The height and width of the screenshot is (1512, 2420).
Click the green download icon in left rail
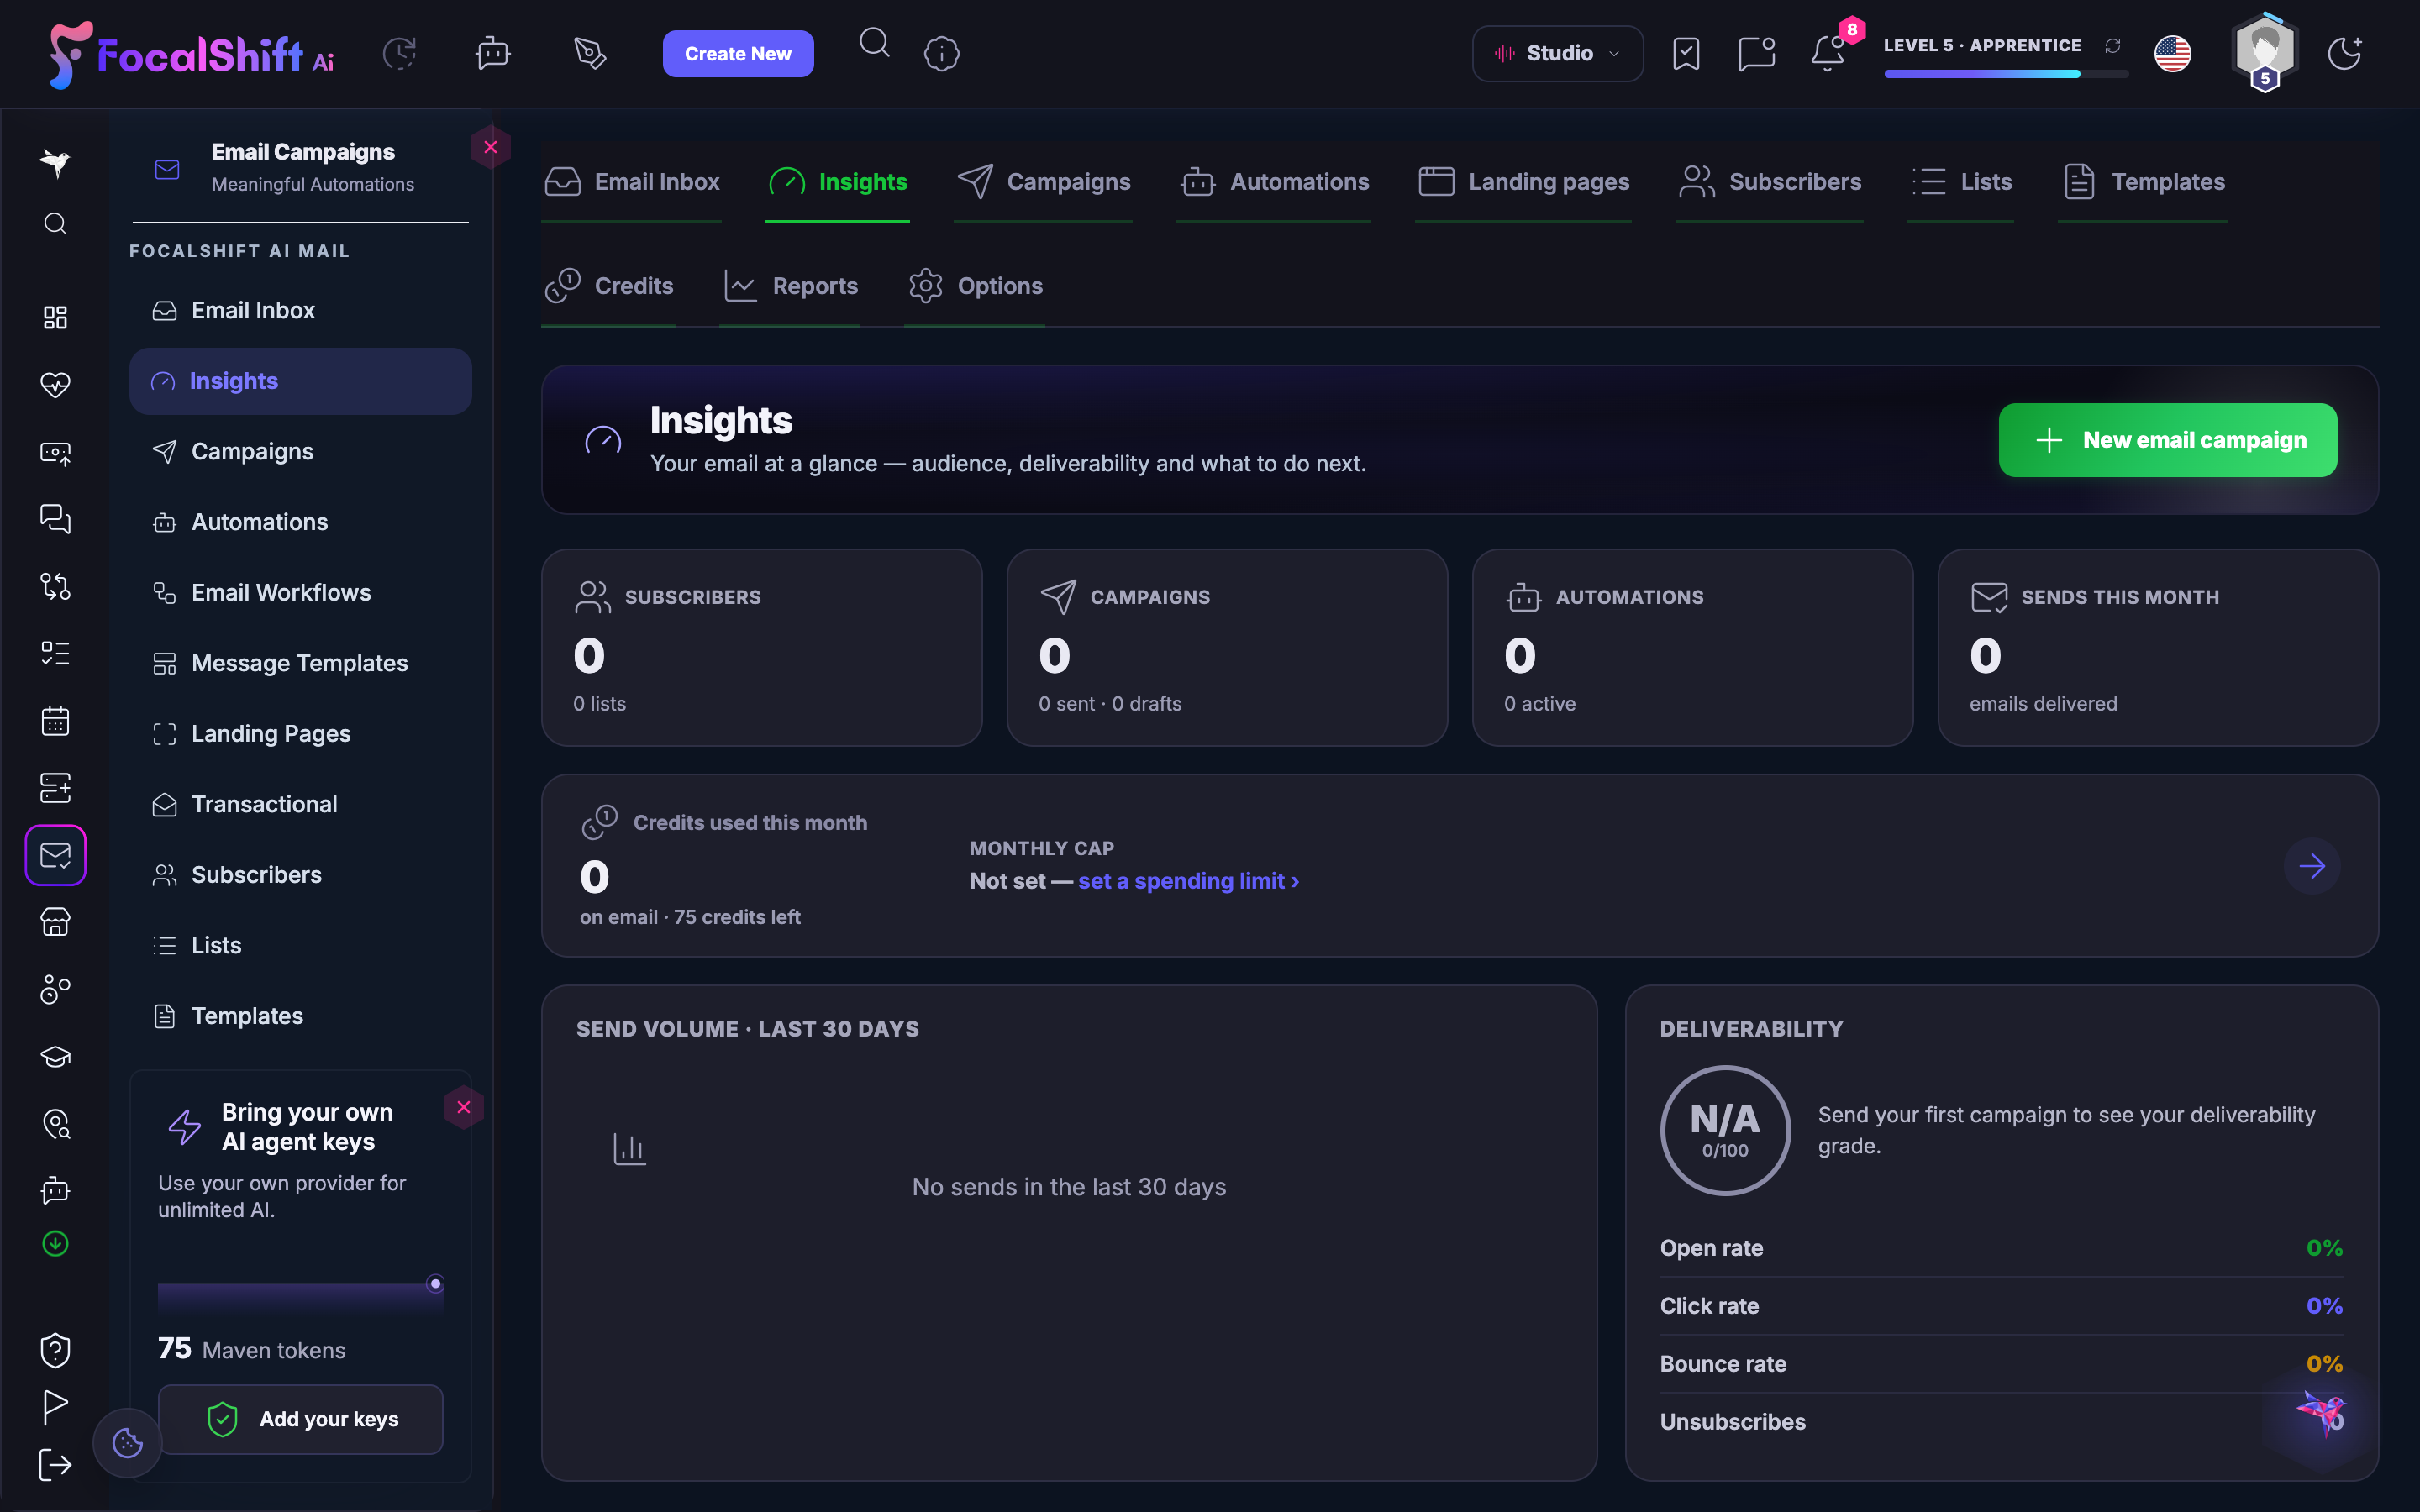[55, 1243]
